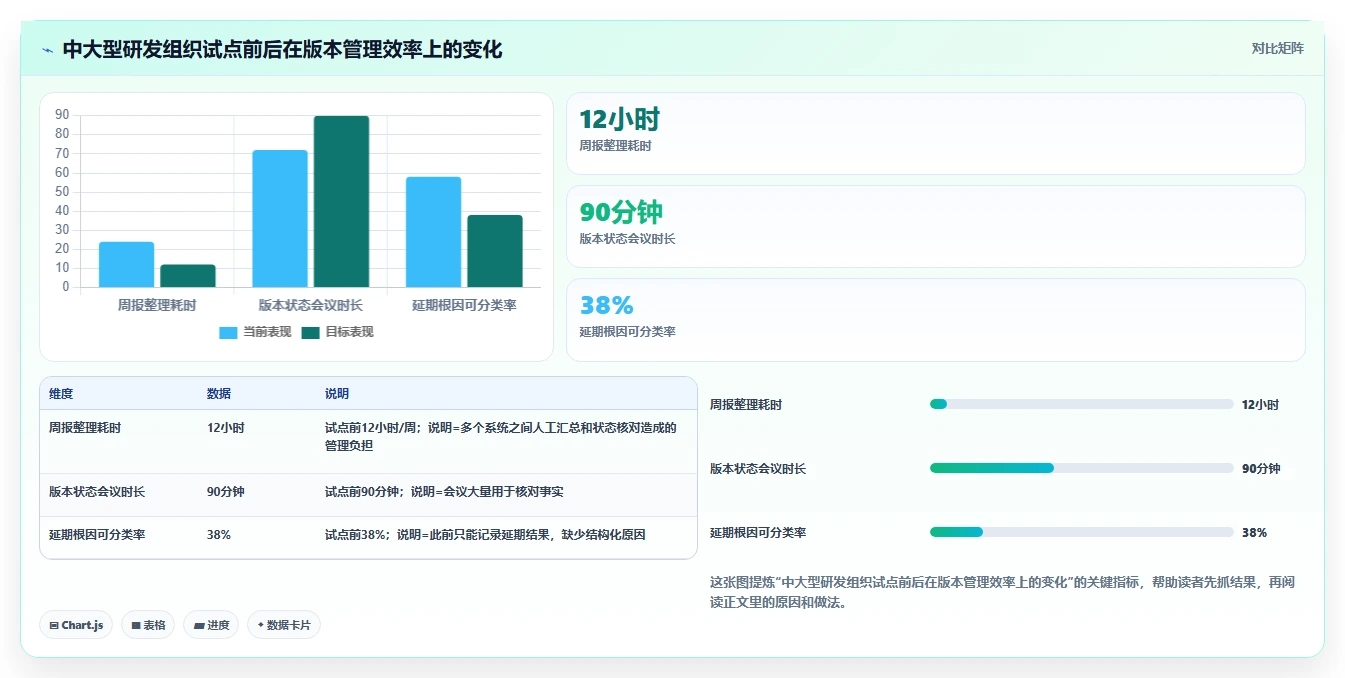This screenshot has width=1345, height=678.
Task: Click the 延期根因可分类率 current-performance bar in chart
Action: tap(433, 232)
